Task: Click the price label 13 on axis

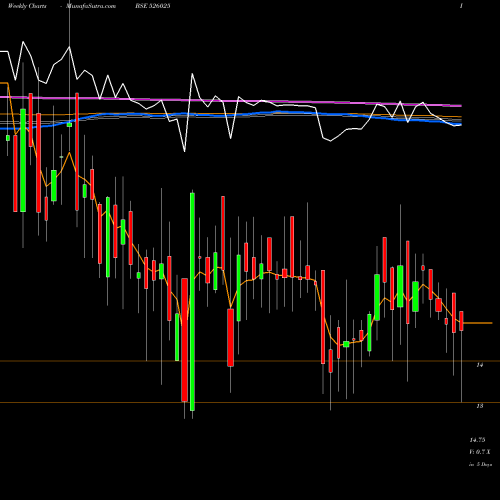Action: coord(480,406)
